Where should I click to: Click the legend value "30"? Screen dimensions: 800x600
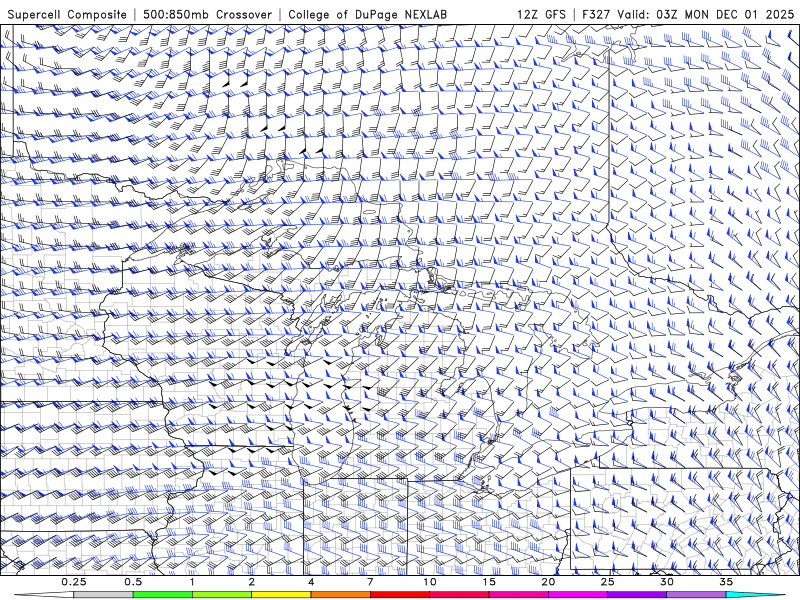coord(667,582)
